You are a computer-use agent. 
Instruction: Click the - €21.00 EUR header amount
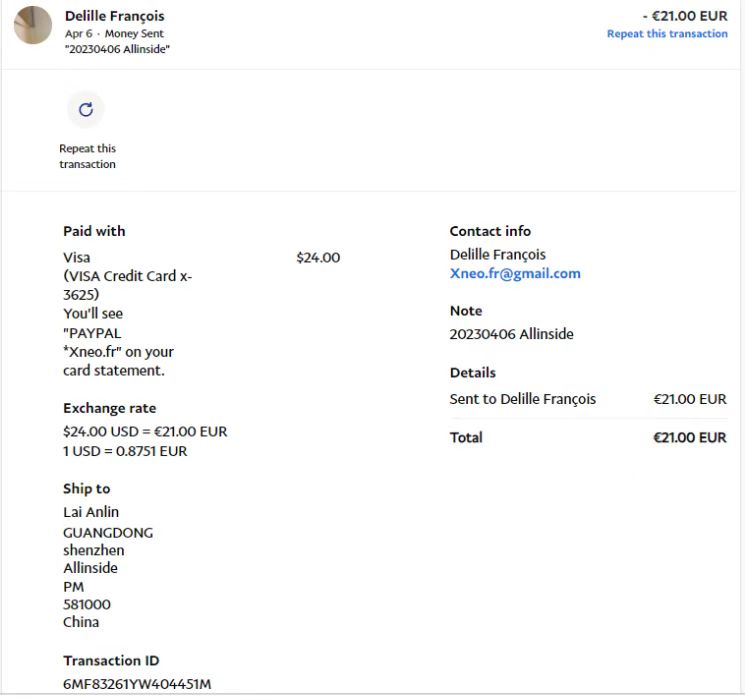[685, 16]
